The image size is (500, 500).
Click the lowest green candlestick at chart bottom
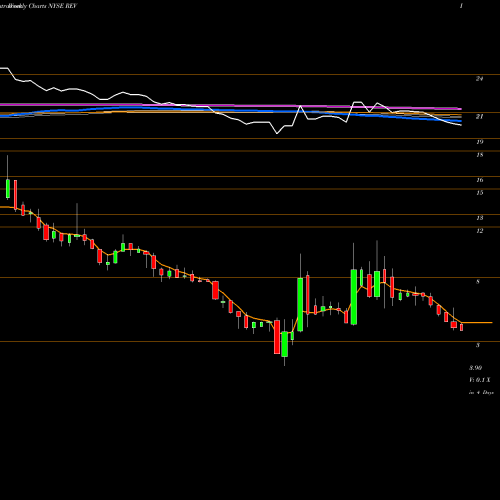284,344
